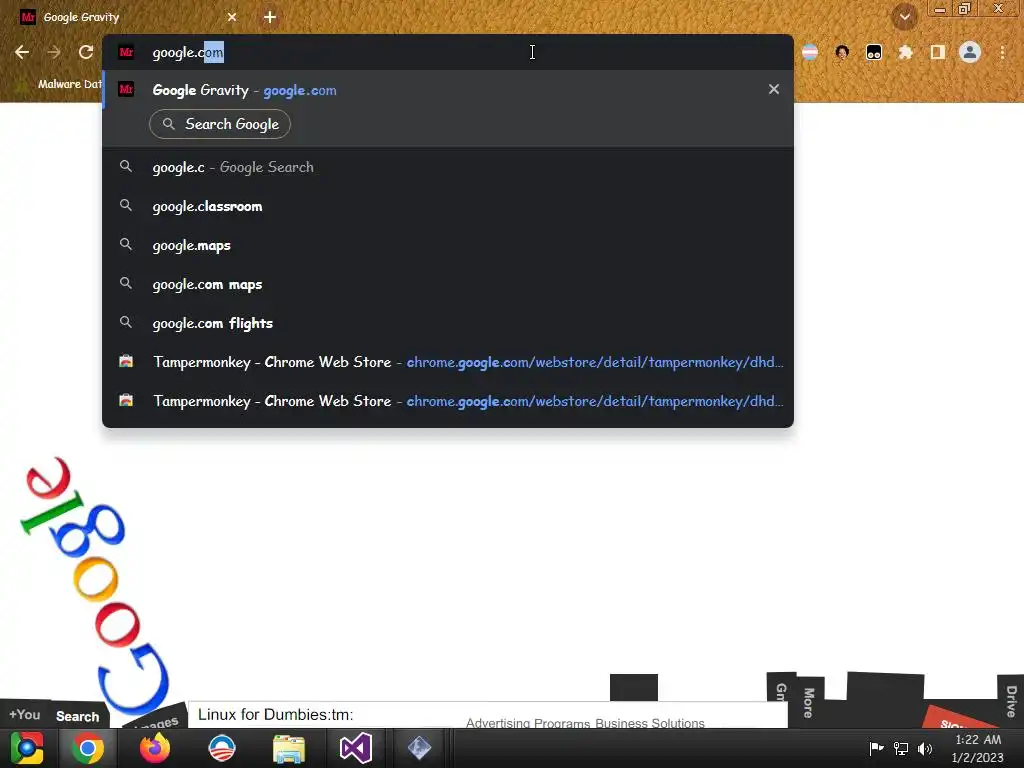Screen dimensions: 1024x768
Task: Select the Google Gravity google.com suggestion
Action: (448, 90)
